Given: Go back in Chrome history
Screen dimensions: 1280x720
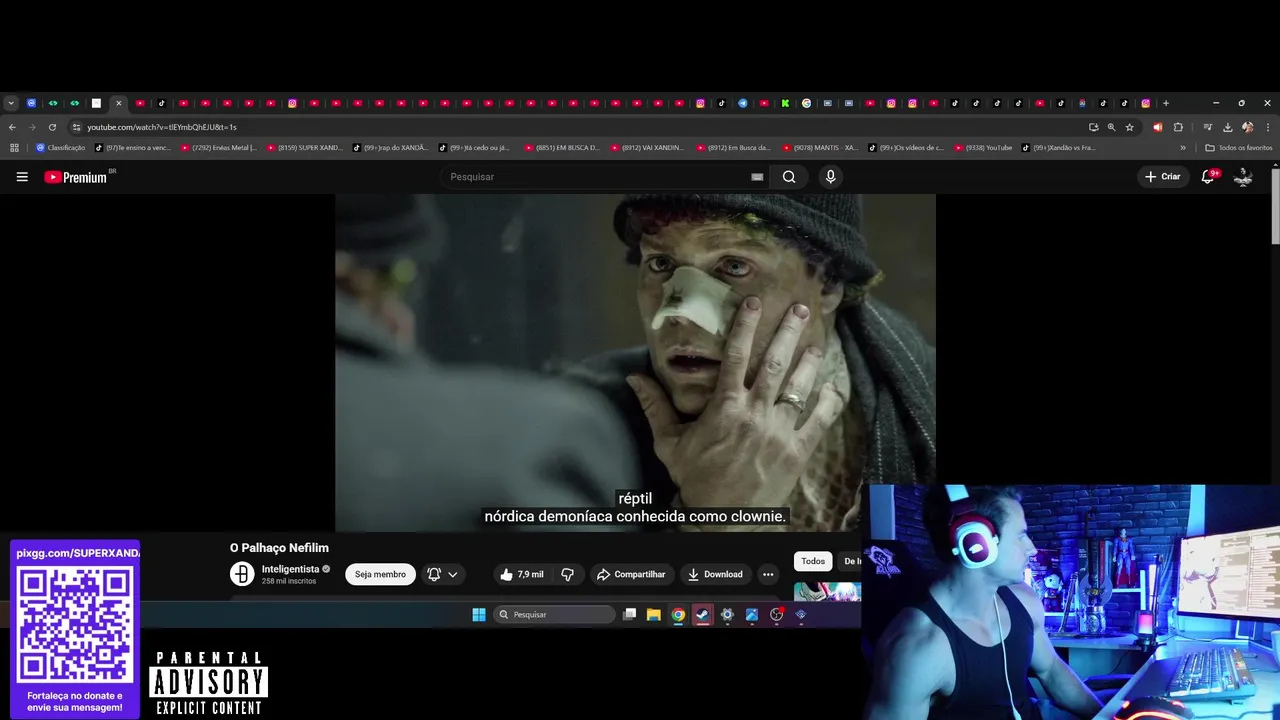Looking at the screenshot, I should 12,127.
